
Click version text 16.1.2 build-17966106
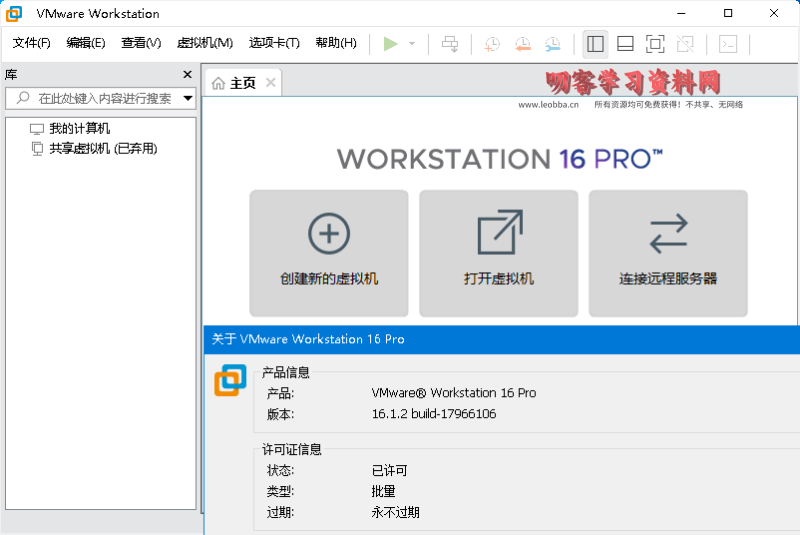tap(434, 414)
